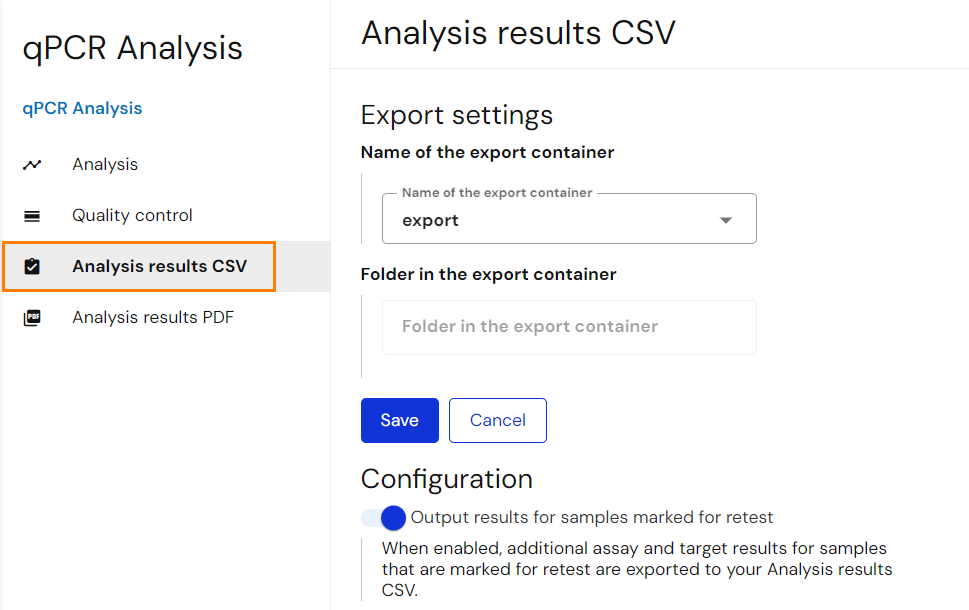Cancel the export settings changes
The width and height of the screenshot is (969, 610).
[x=497, y=420]
